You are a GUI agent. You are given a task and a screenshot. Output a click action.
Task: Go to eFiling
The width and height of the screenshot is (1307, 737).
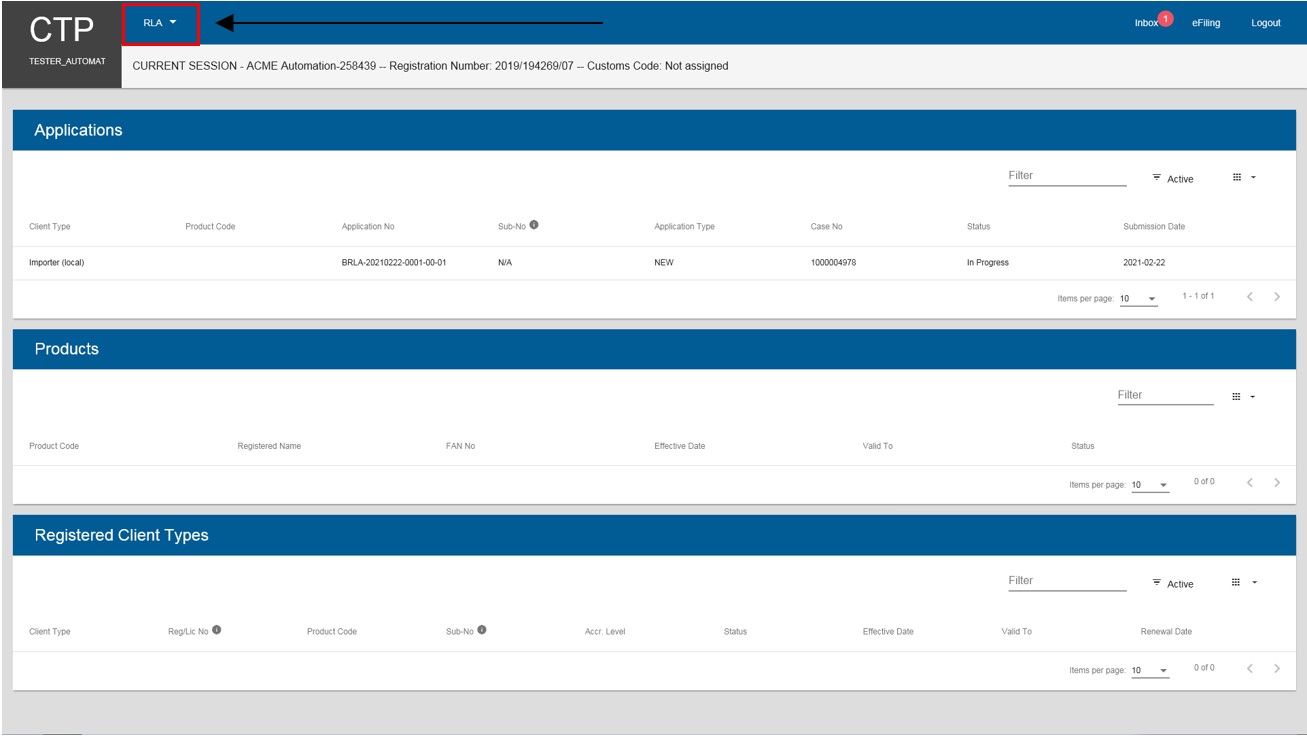point(1205,23)
